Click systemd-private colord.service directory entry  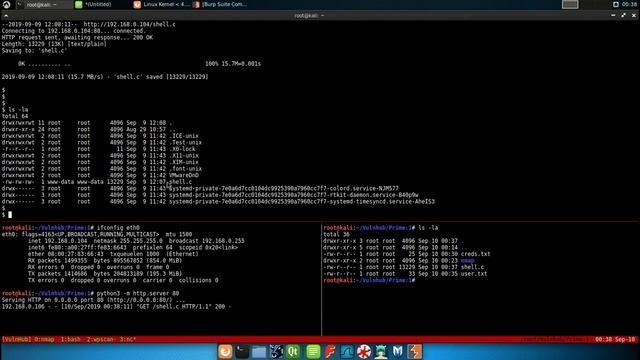284,188
